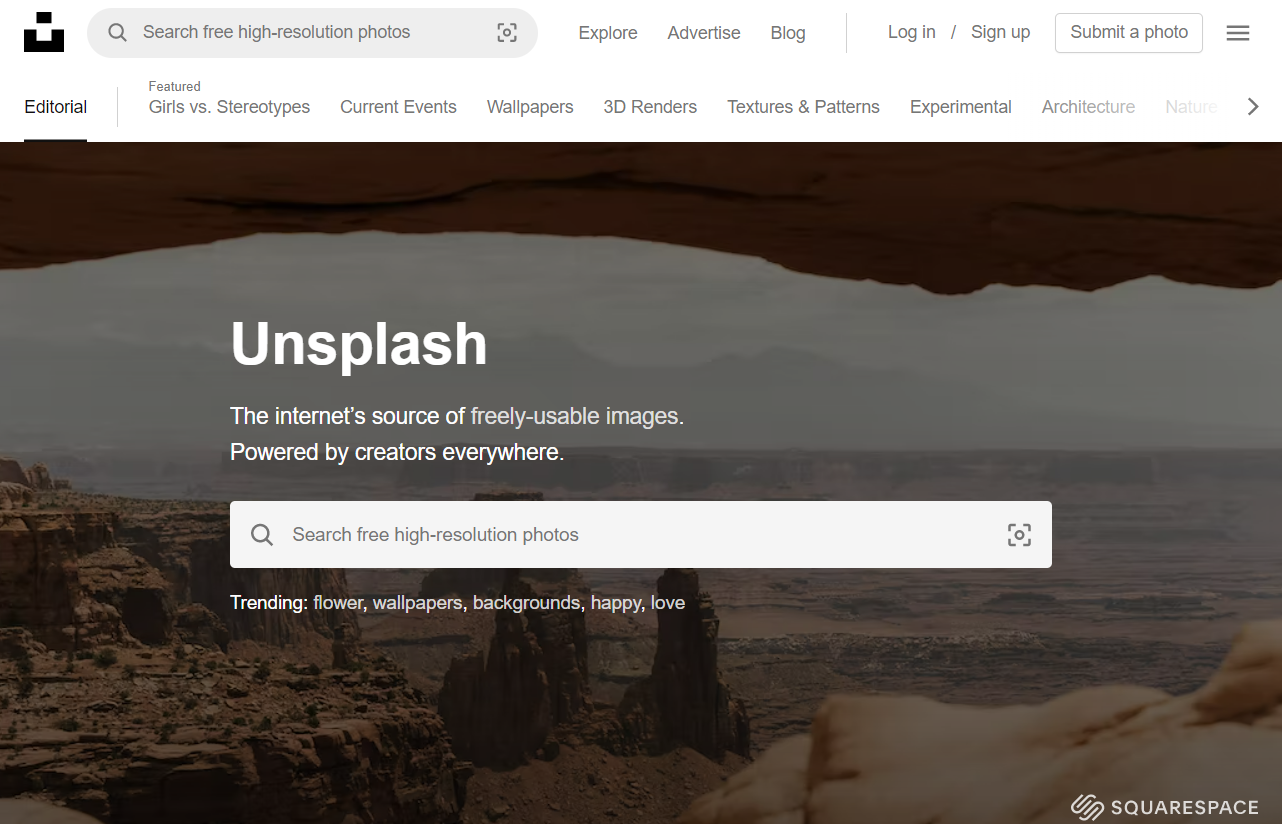Go to the Blog
Screen dimensions: 1282x824
point(788,33)
